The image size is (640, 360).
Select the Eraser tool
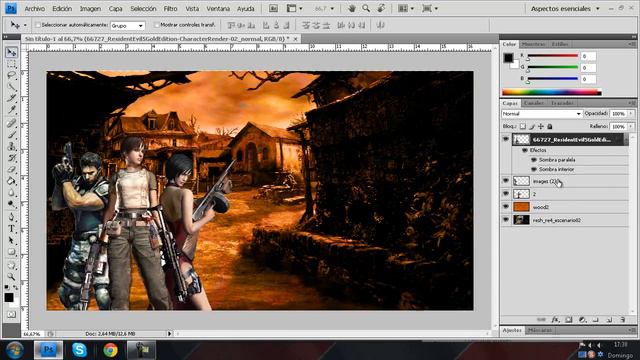pyautogui.click(x=11, y=169)
